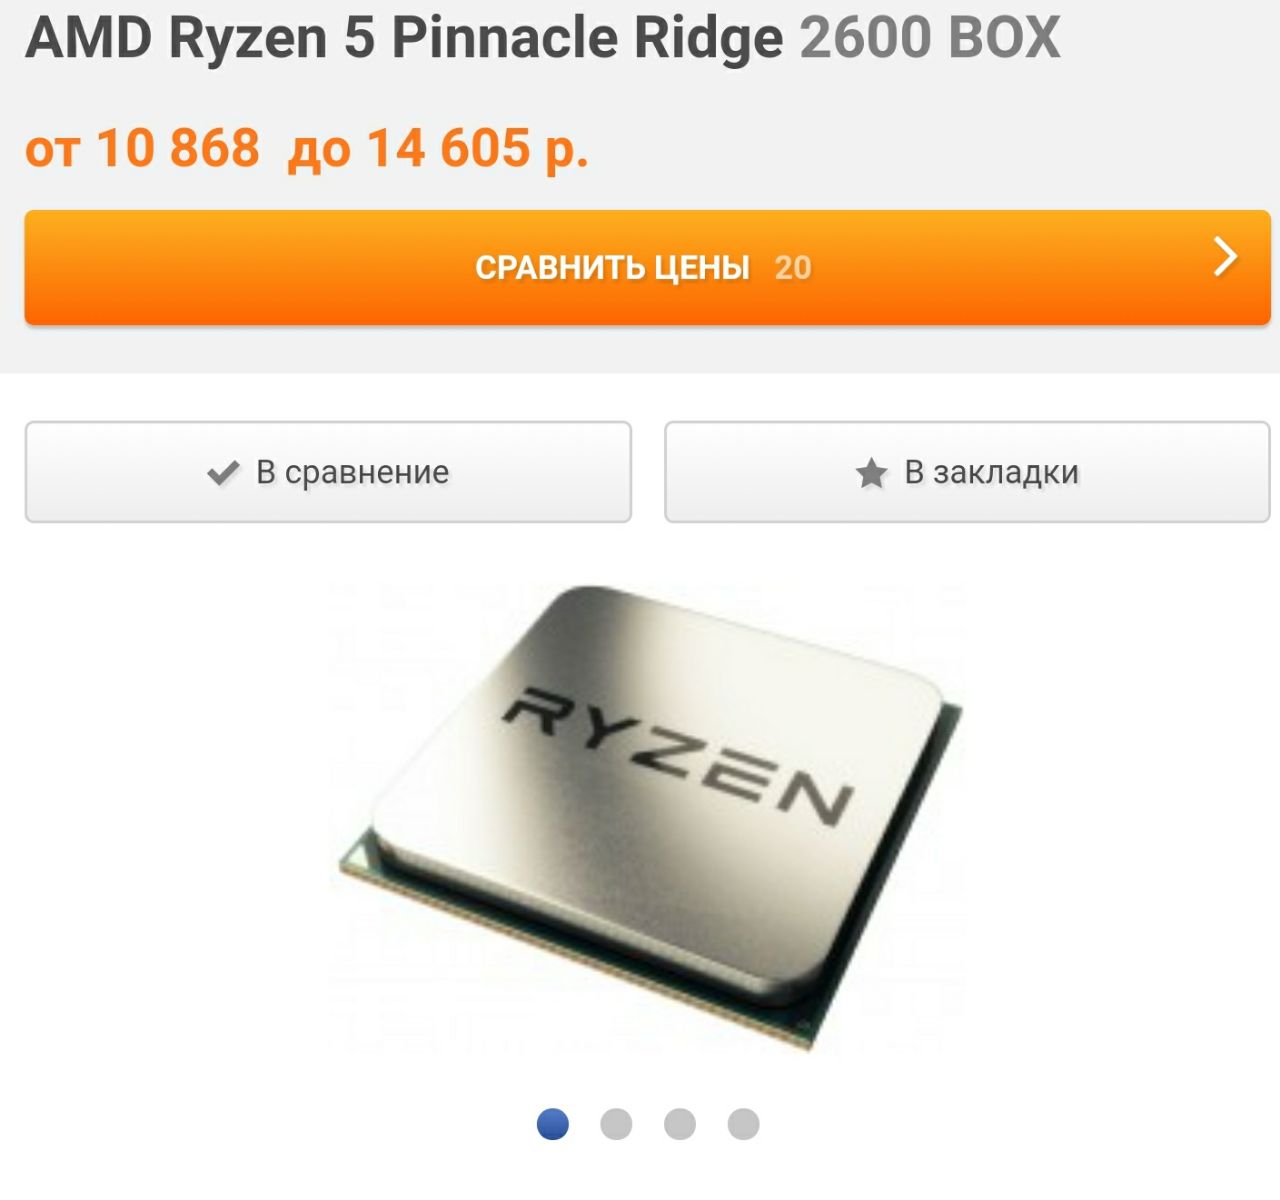1280x1200 pixels.
Task: Click the star icon in В закладки
Action: [x=871, y=473]
